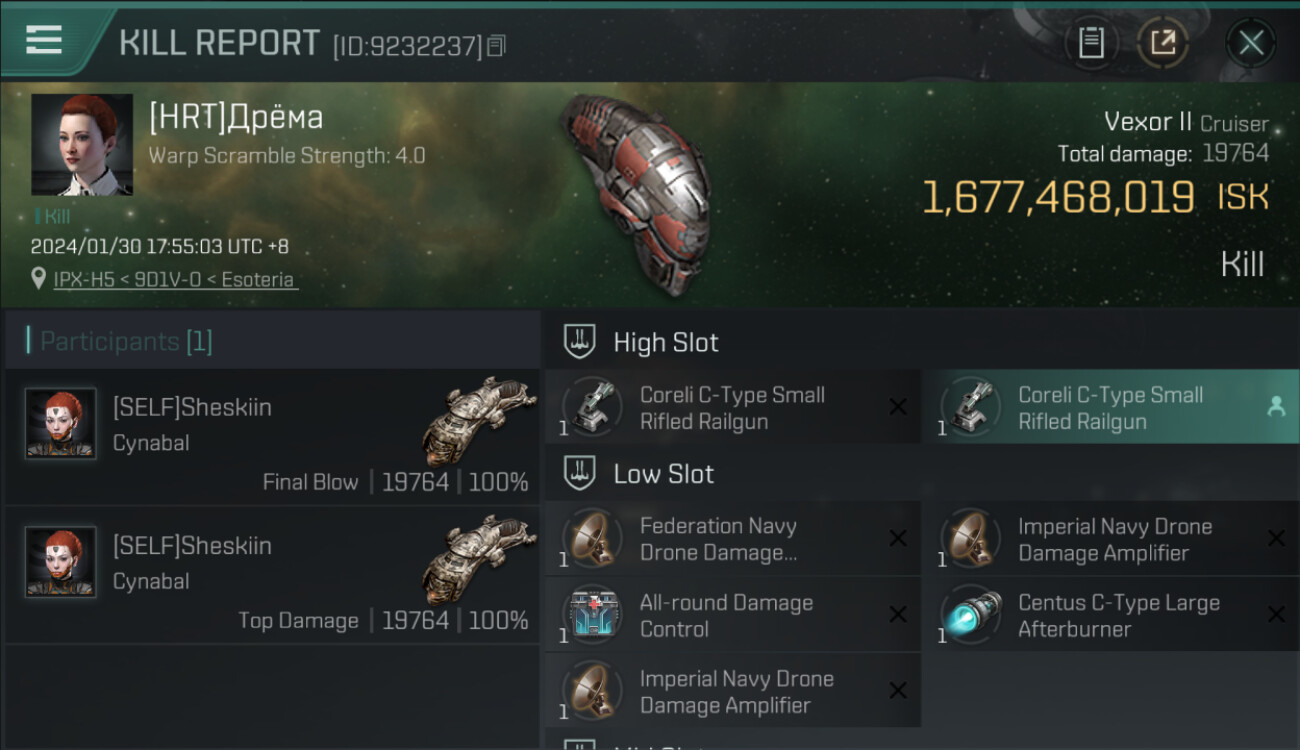Select first Coreli C-Type Small Rifled Railgun
This screenshot has width=1300, height=750.
pyautogui.click(x=732, y=407)
